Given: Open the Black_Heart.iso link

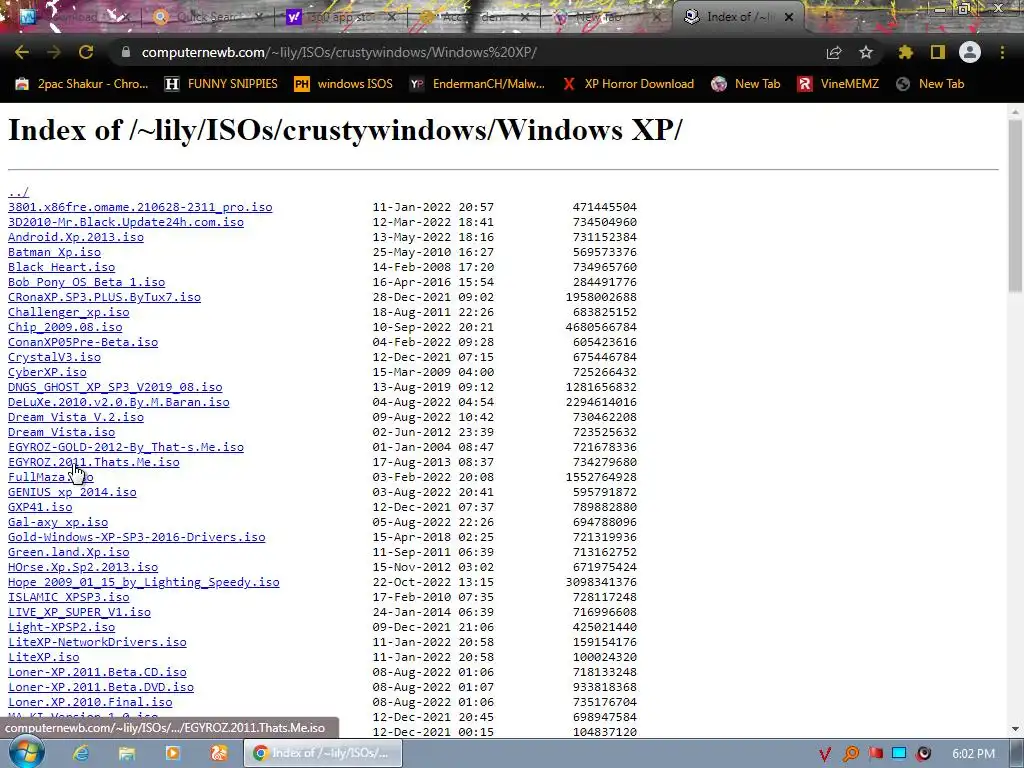Looking at the screenshot, I should [61, 267].
